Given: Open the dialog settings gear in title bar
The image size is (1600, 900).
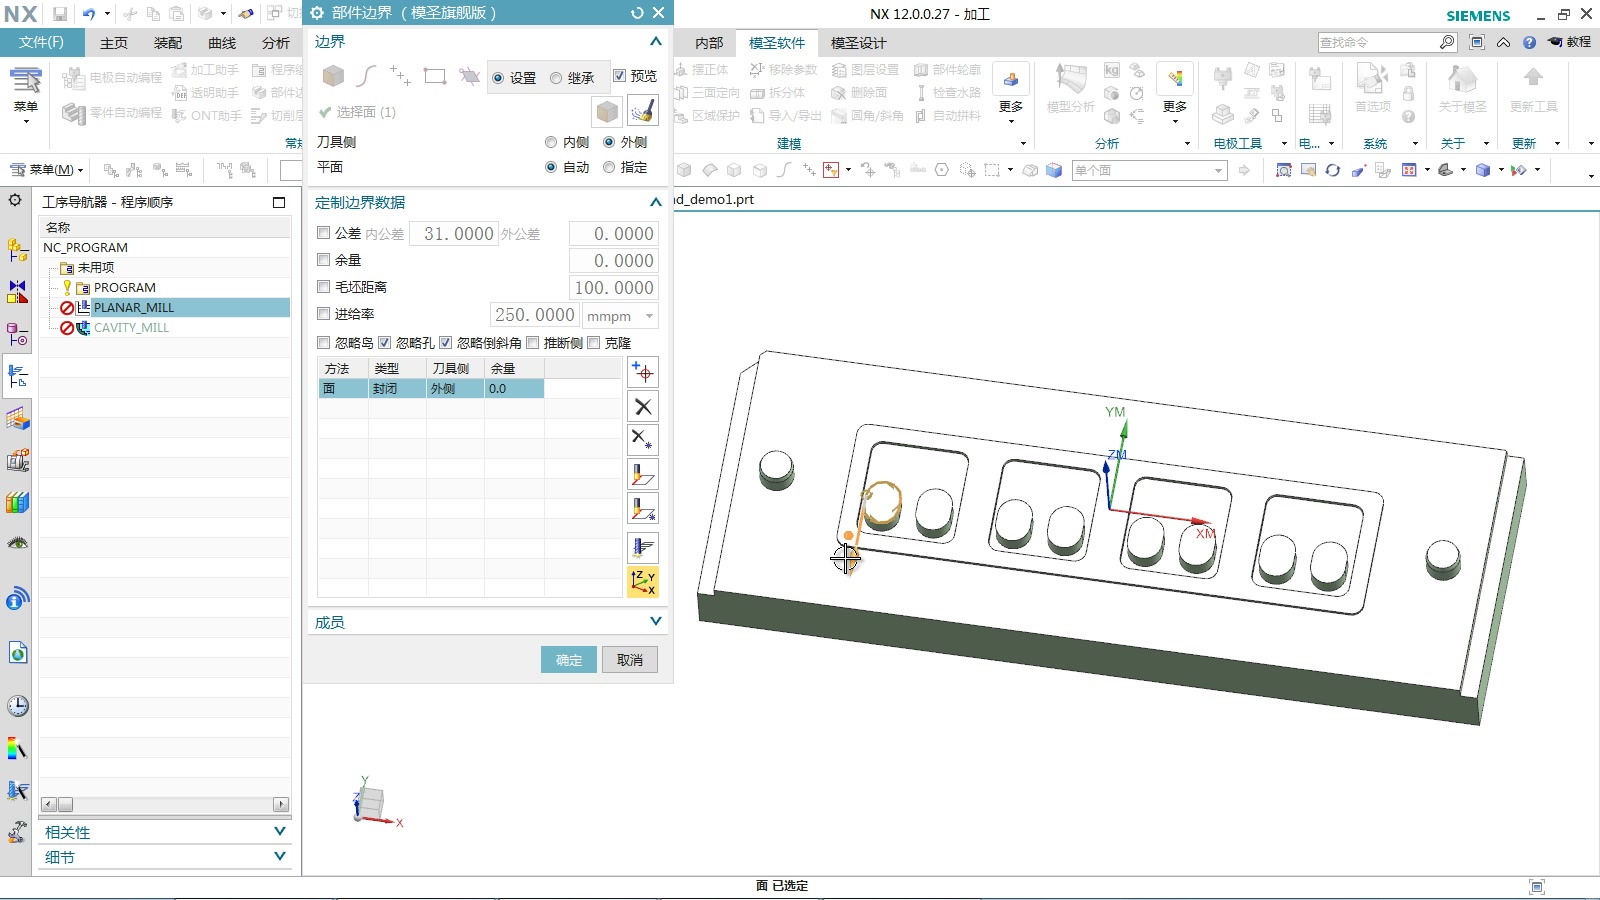Looking at the screenshot, I should point(317,13).
